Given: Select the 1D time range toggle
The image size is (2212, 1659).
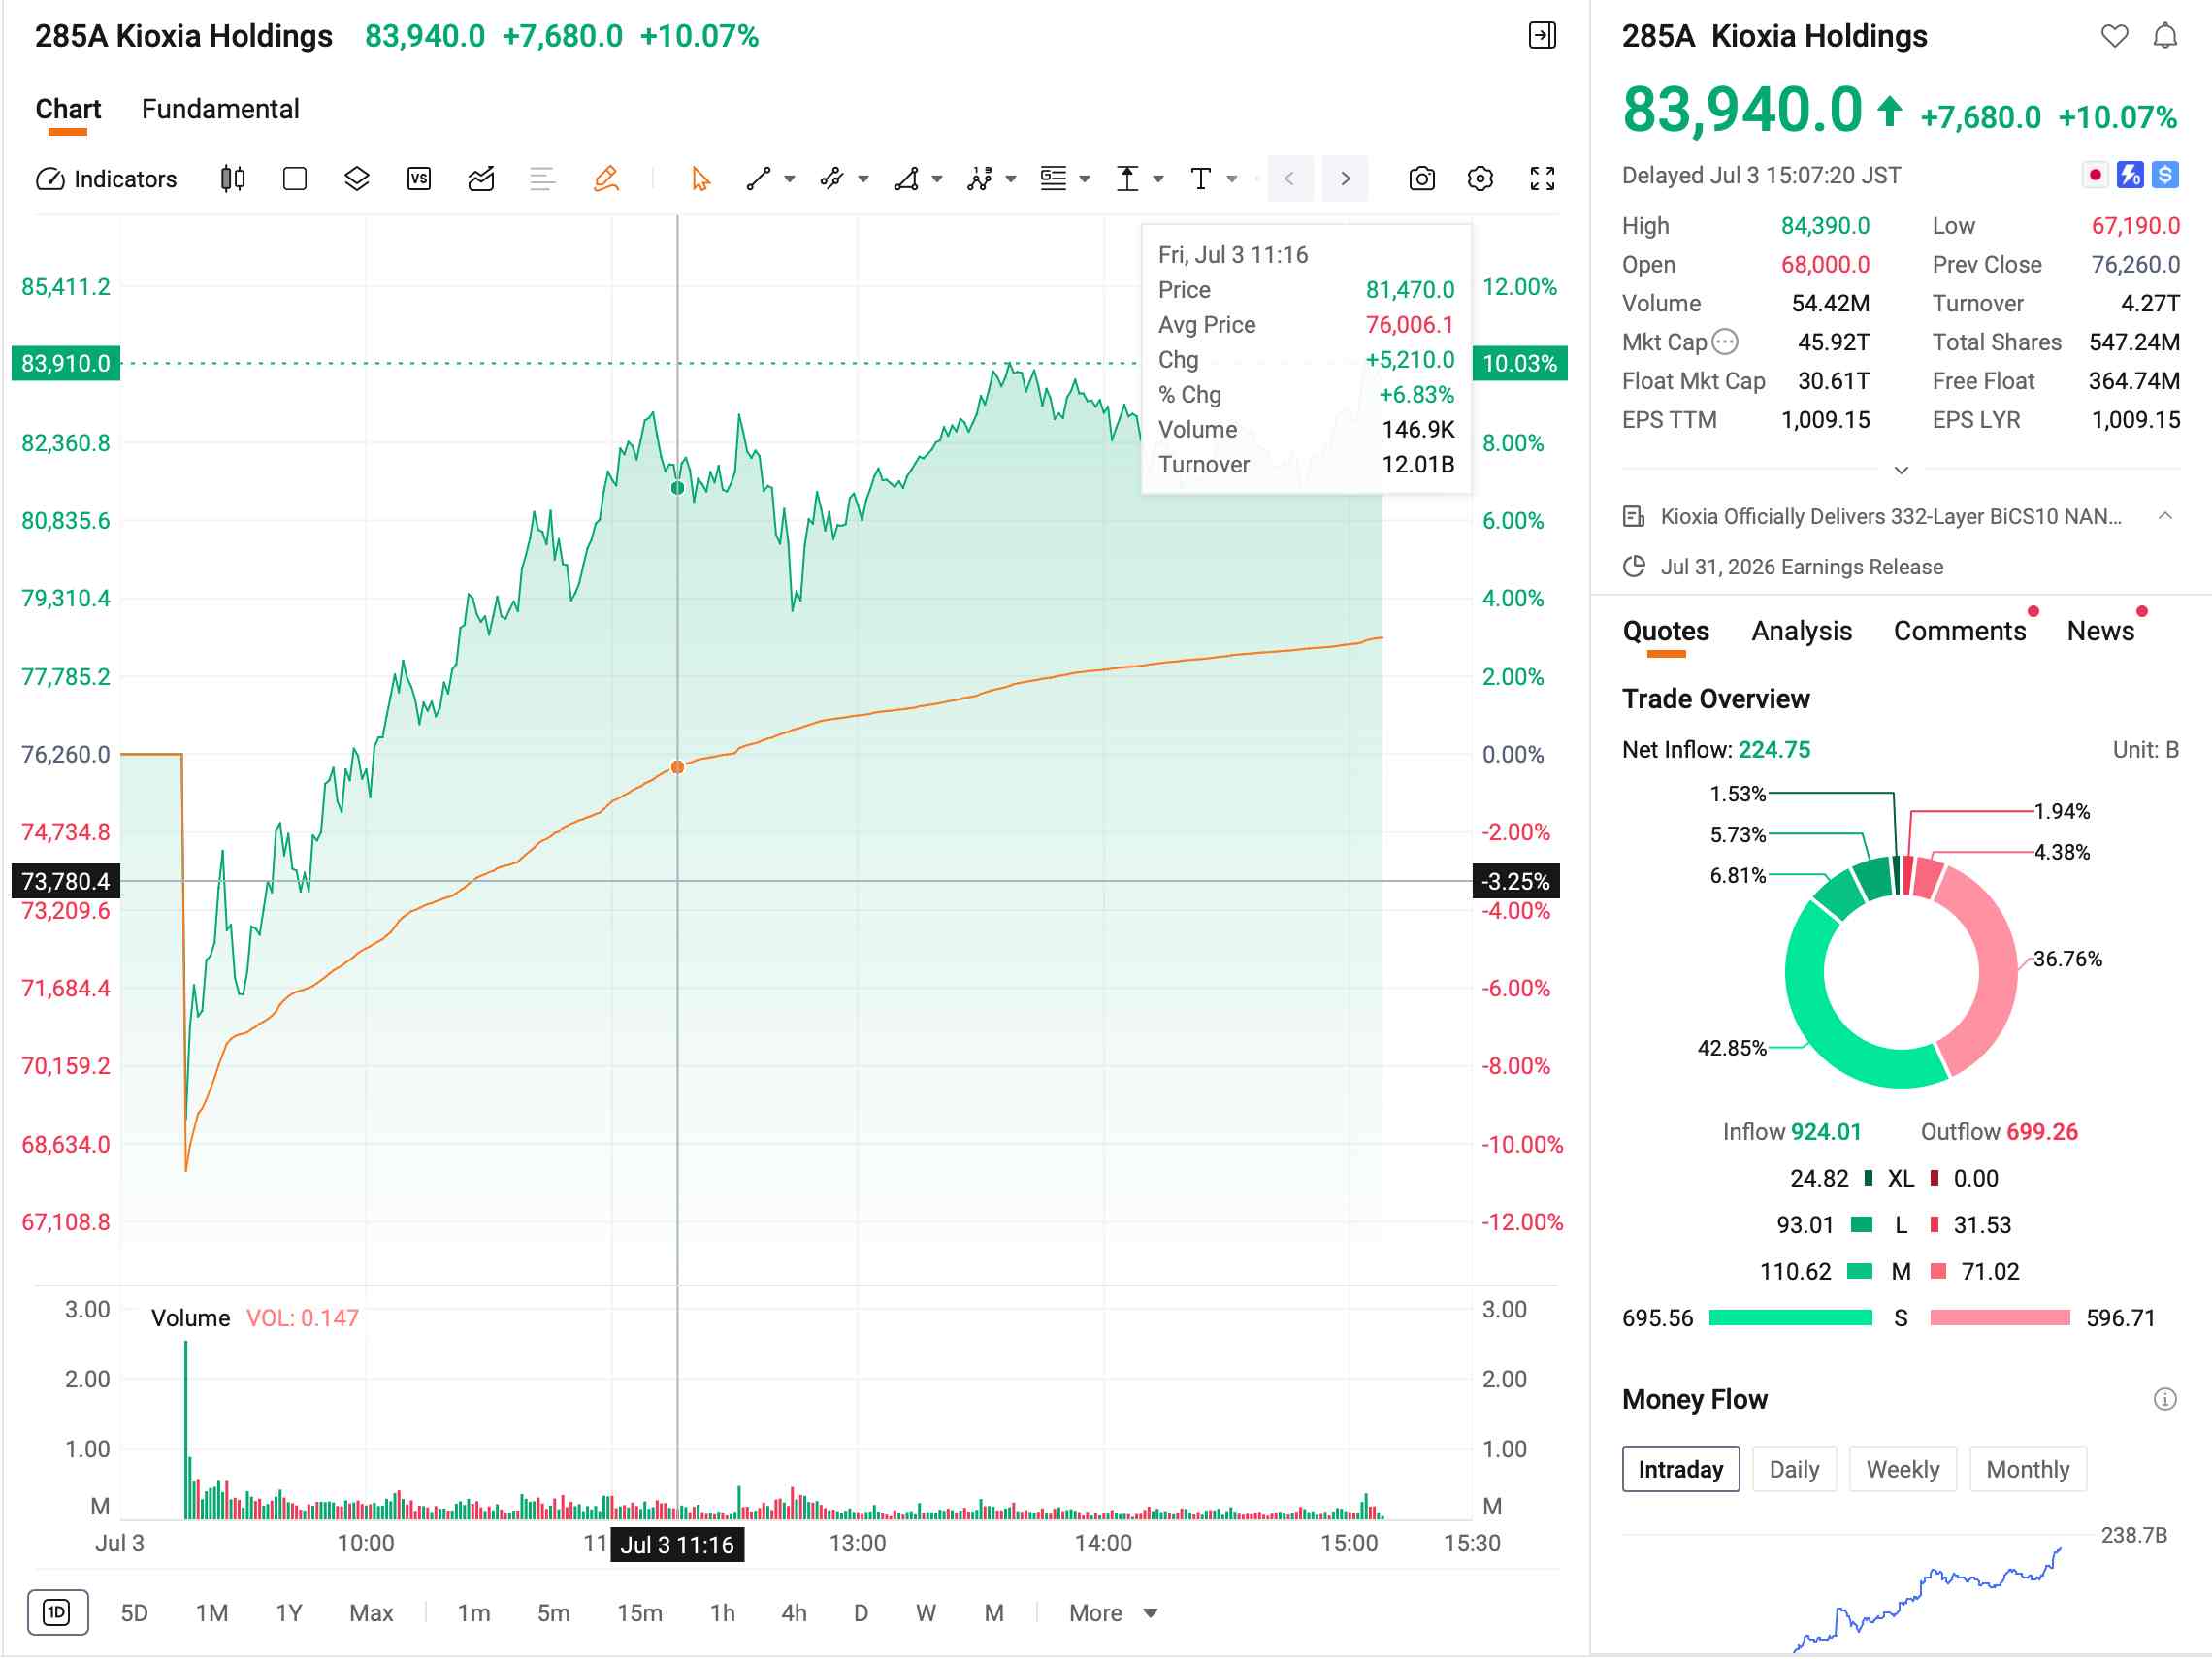Looking at the screenshot, I should 57,1612.
